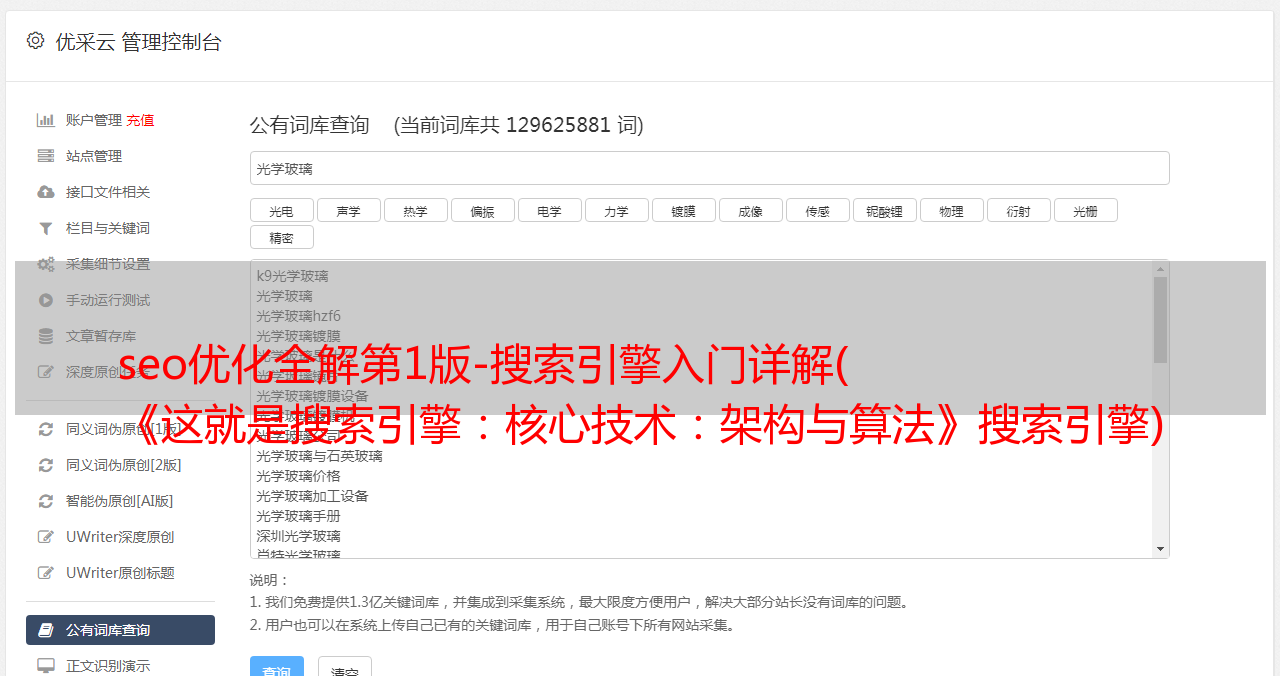Click the 物理 tag button
The width and height of the screenshot is (1280, 676).
tap(951, 210)
